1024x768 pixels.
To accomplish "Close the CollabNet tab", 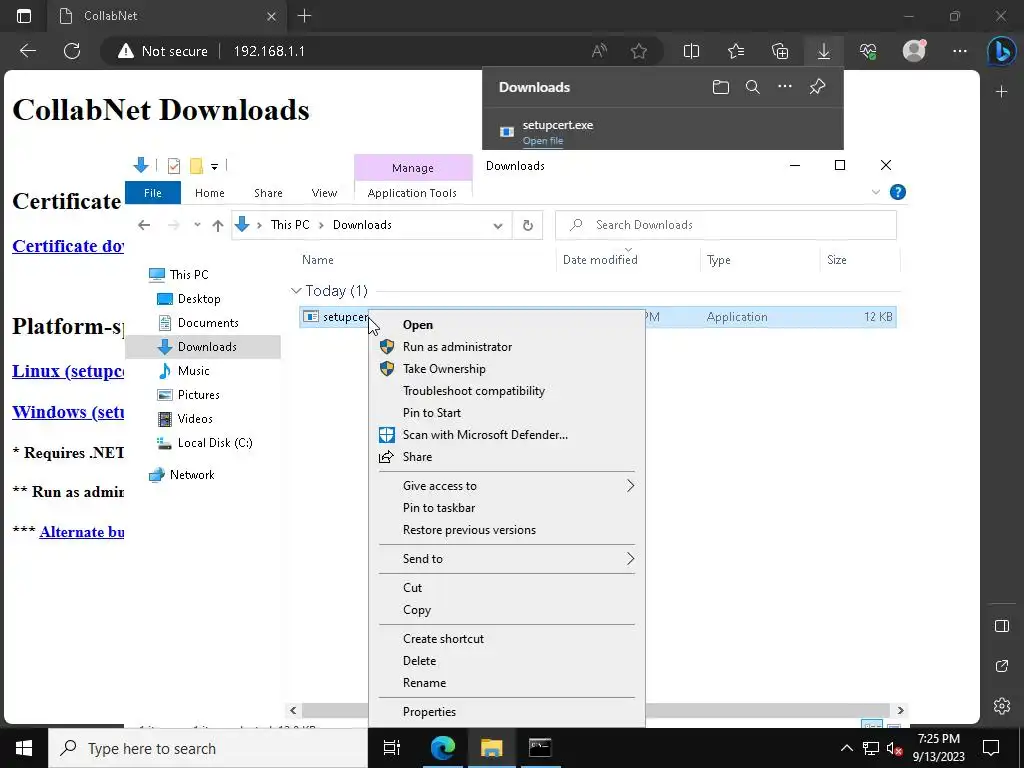I will [x=271, y=16].
